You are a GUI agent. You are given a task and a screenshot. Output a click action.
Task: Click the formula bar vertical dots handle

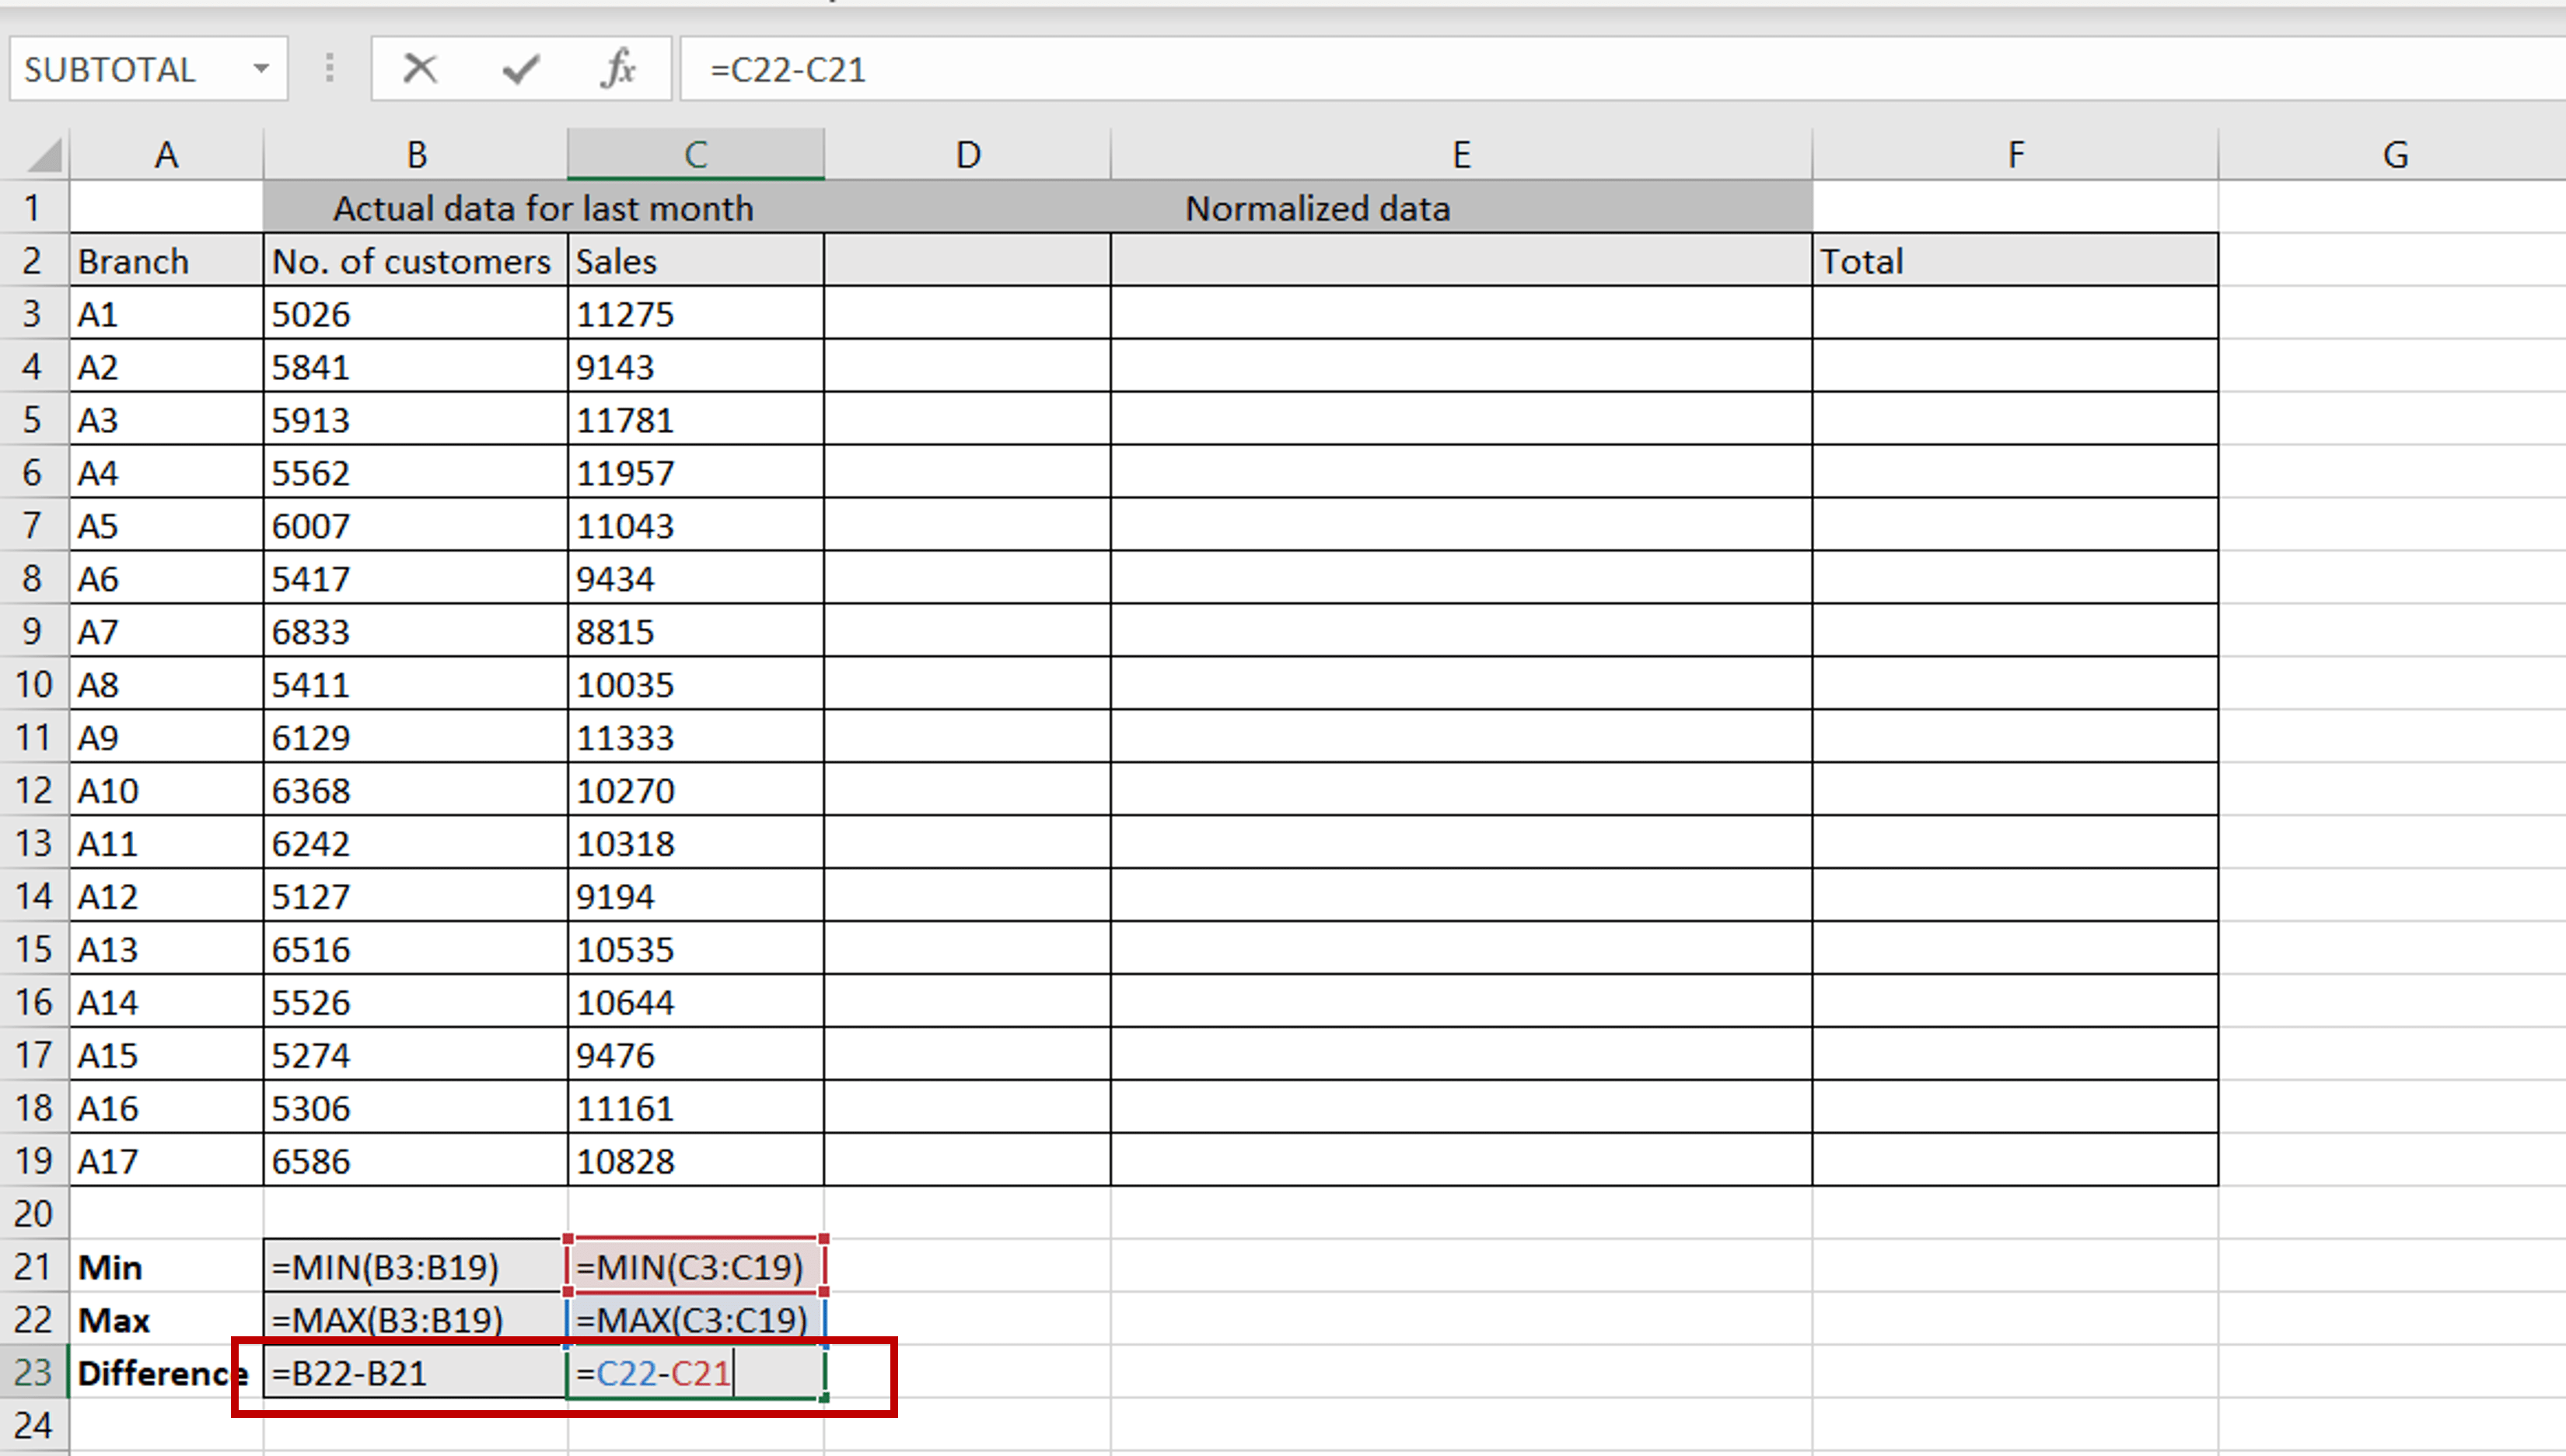329,69
